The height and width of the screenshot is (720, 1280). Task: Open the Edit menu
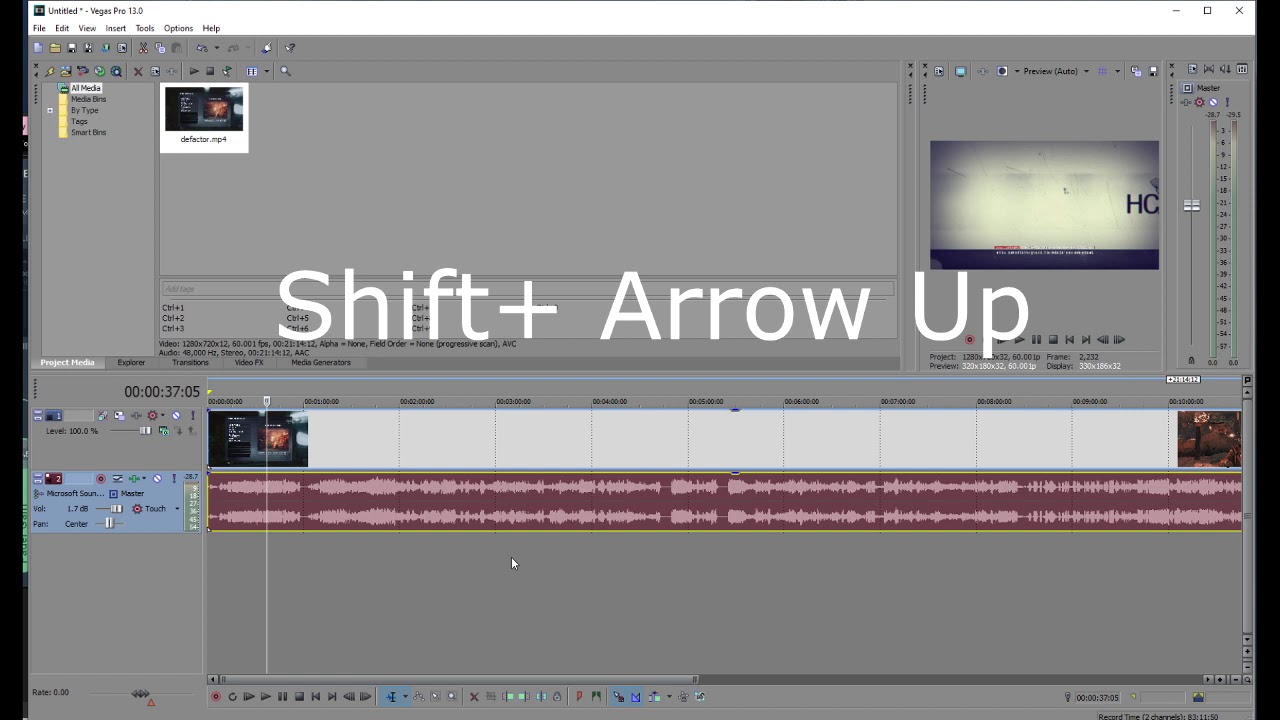coord(62,28)
